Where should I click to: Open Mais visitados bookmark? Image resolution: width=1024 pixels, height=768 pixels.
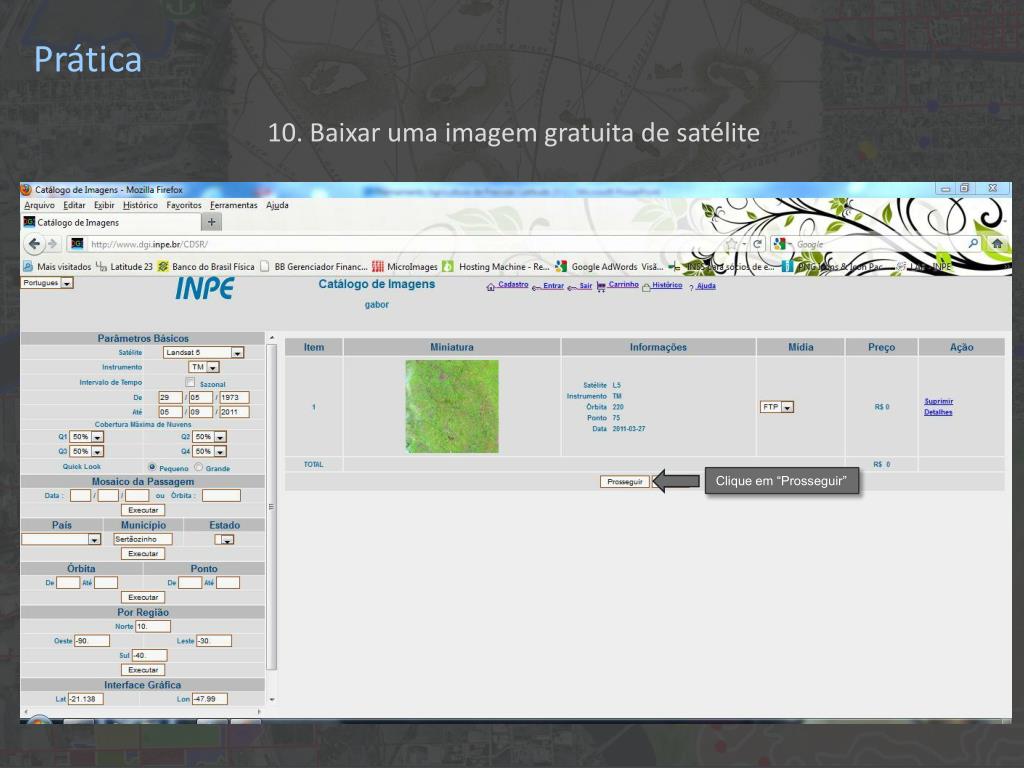click(x=57, y=266)
